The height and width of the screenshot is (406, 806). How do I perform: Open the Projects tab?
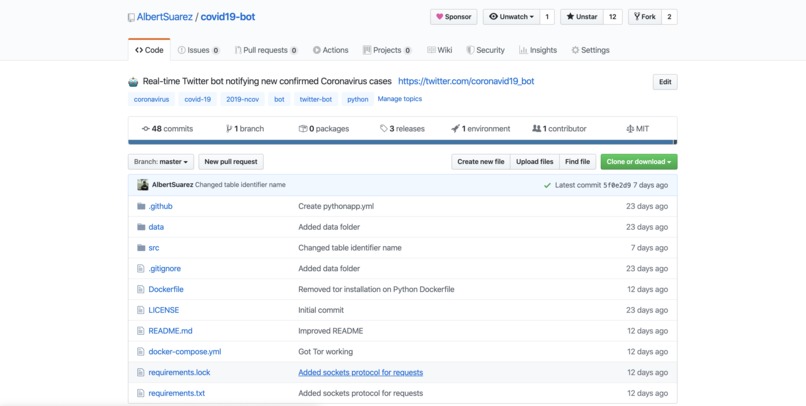point(387,50)
